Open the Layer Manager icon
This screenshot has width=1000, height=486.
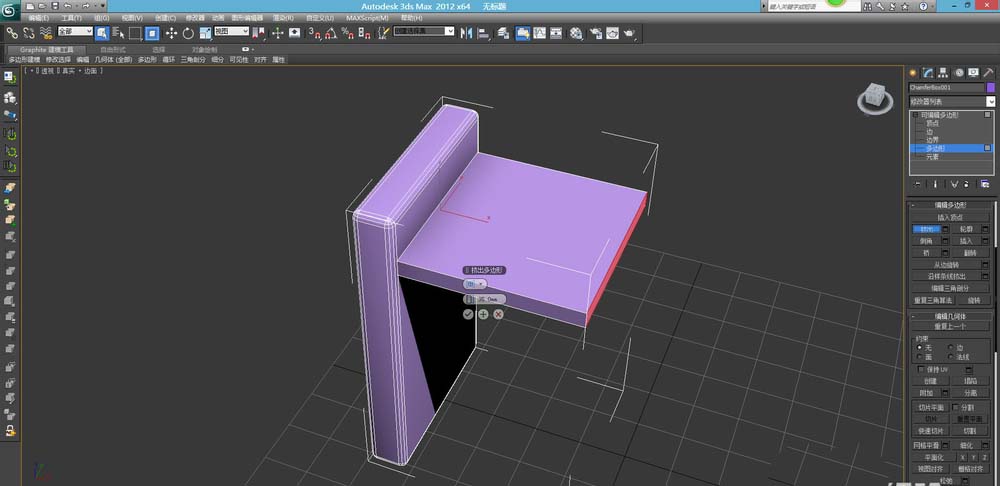[x=504, y=33]
